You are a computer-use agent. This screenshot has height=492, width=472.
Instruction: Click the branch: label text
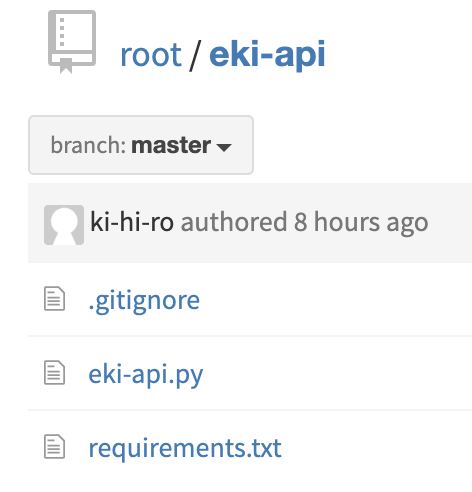point(88,146)
